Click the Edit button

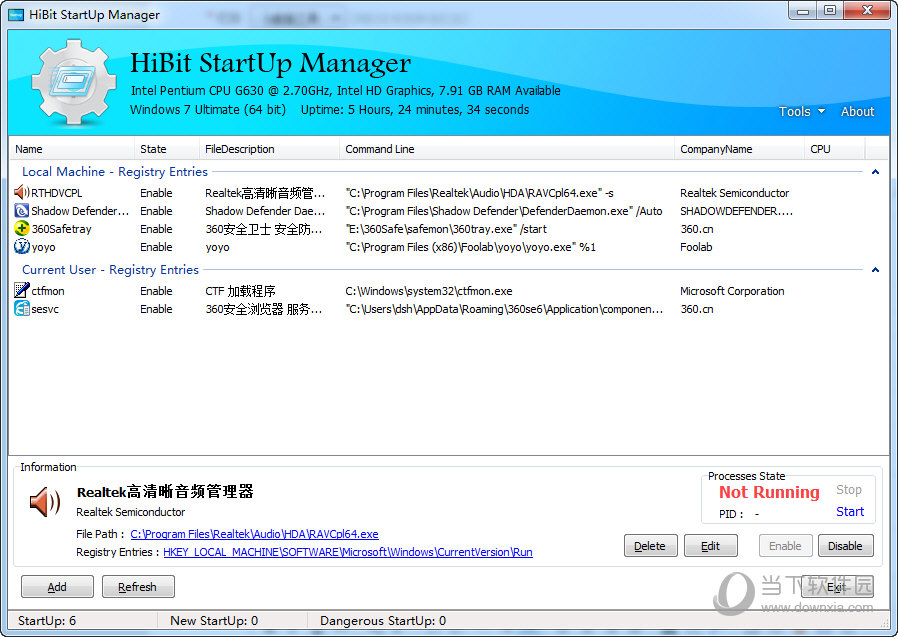click(711, 546)
